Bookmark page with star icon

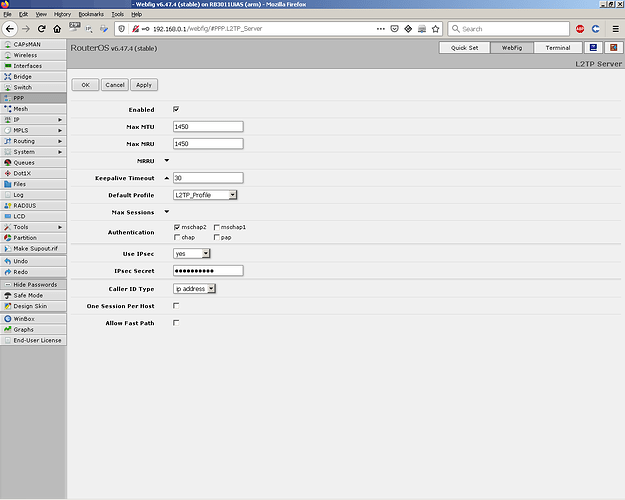[x=435, y=29]
